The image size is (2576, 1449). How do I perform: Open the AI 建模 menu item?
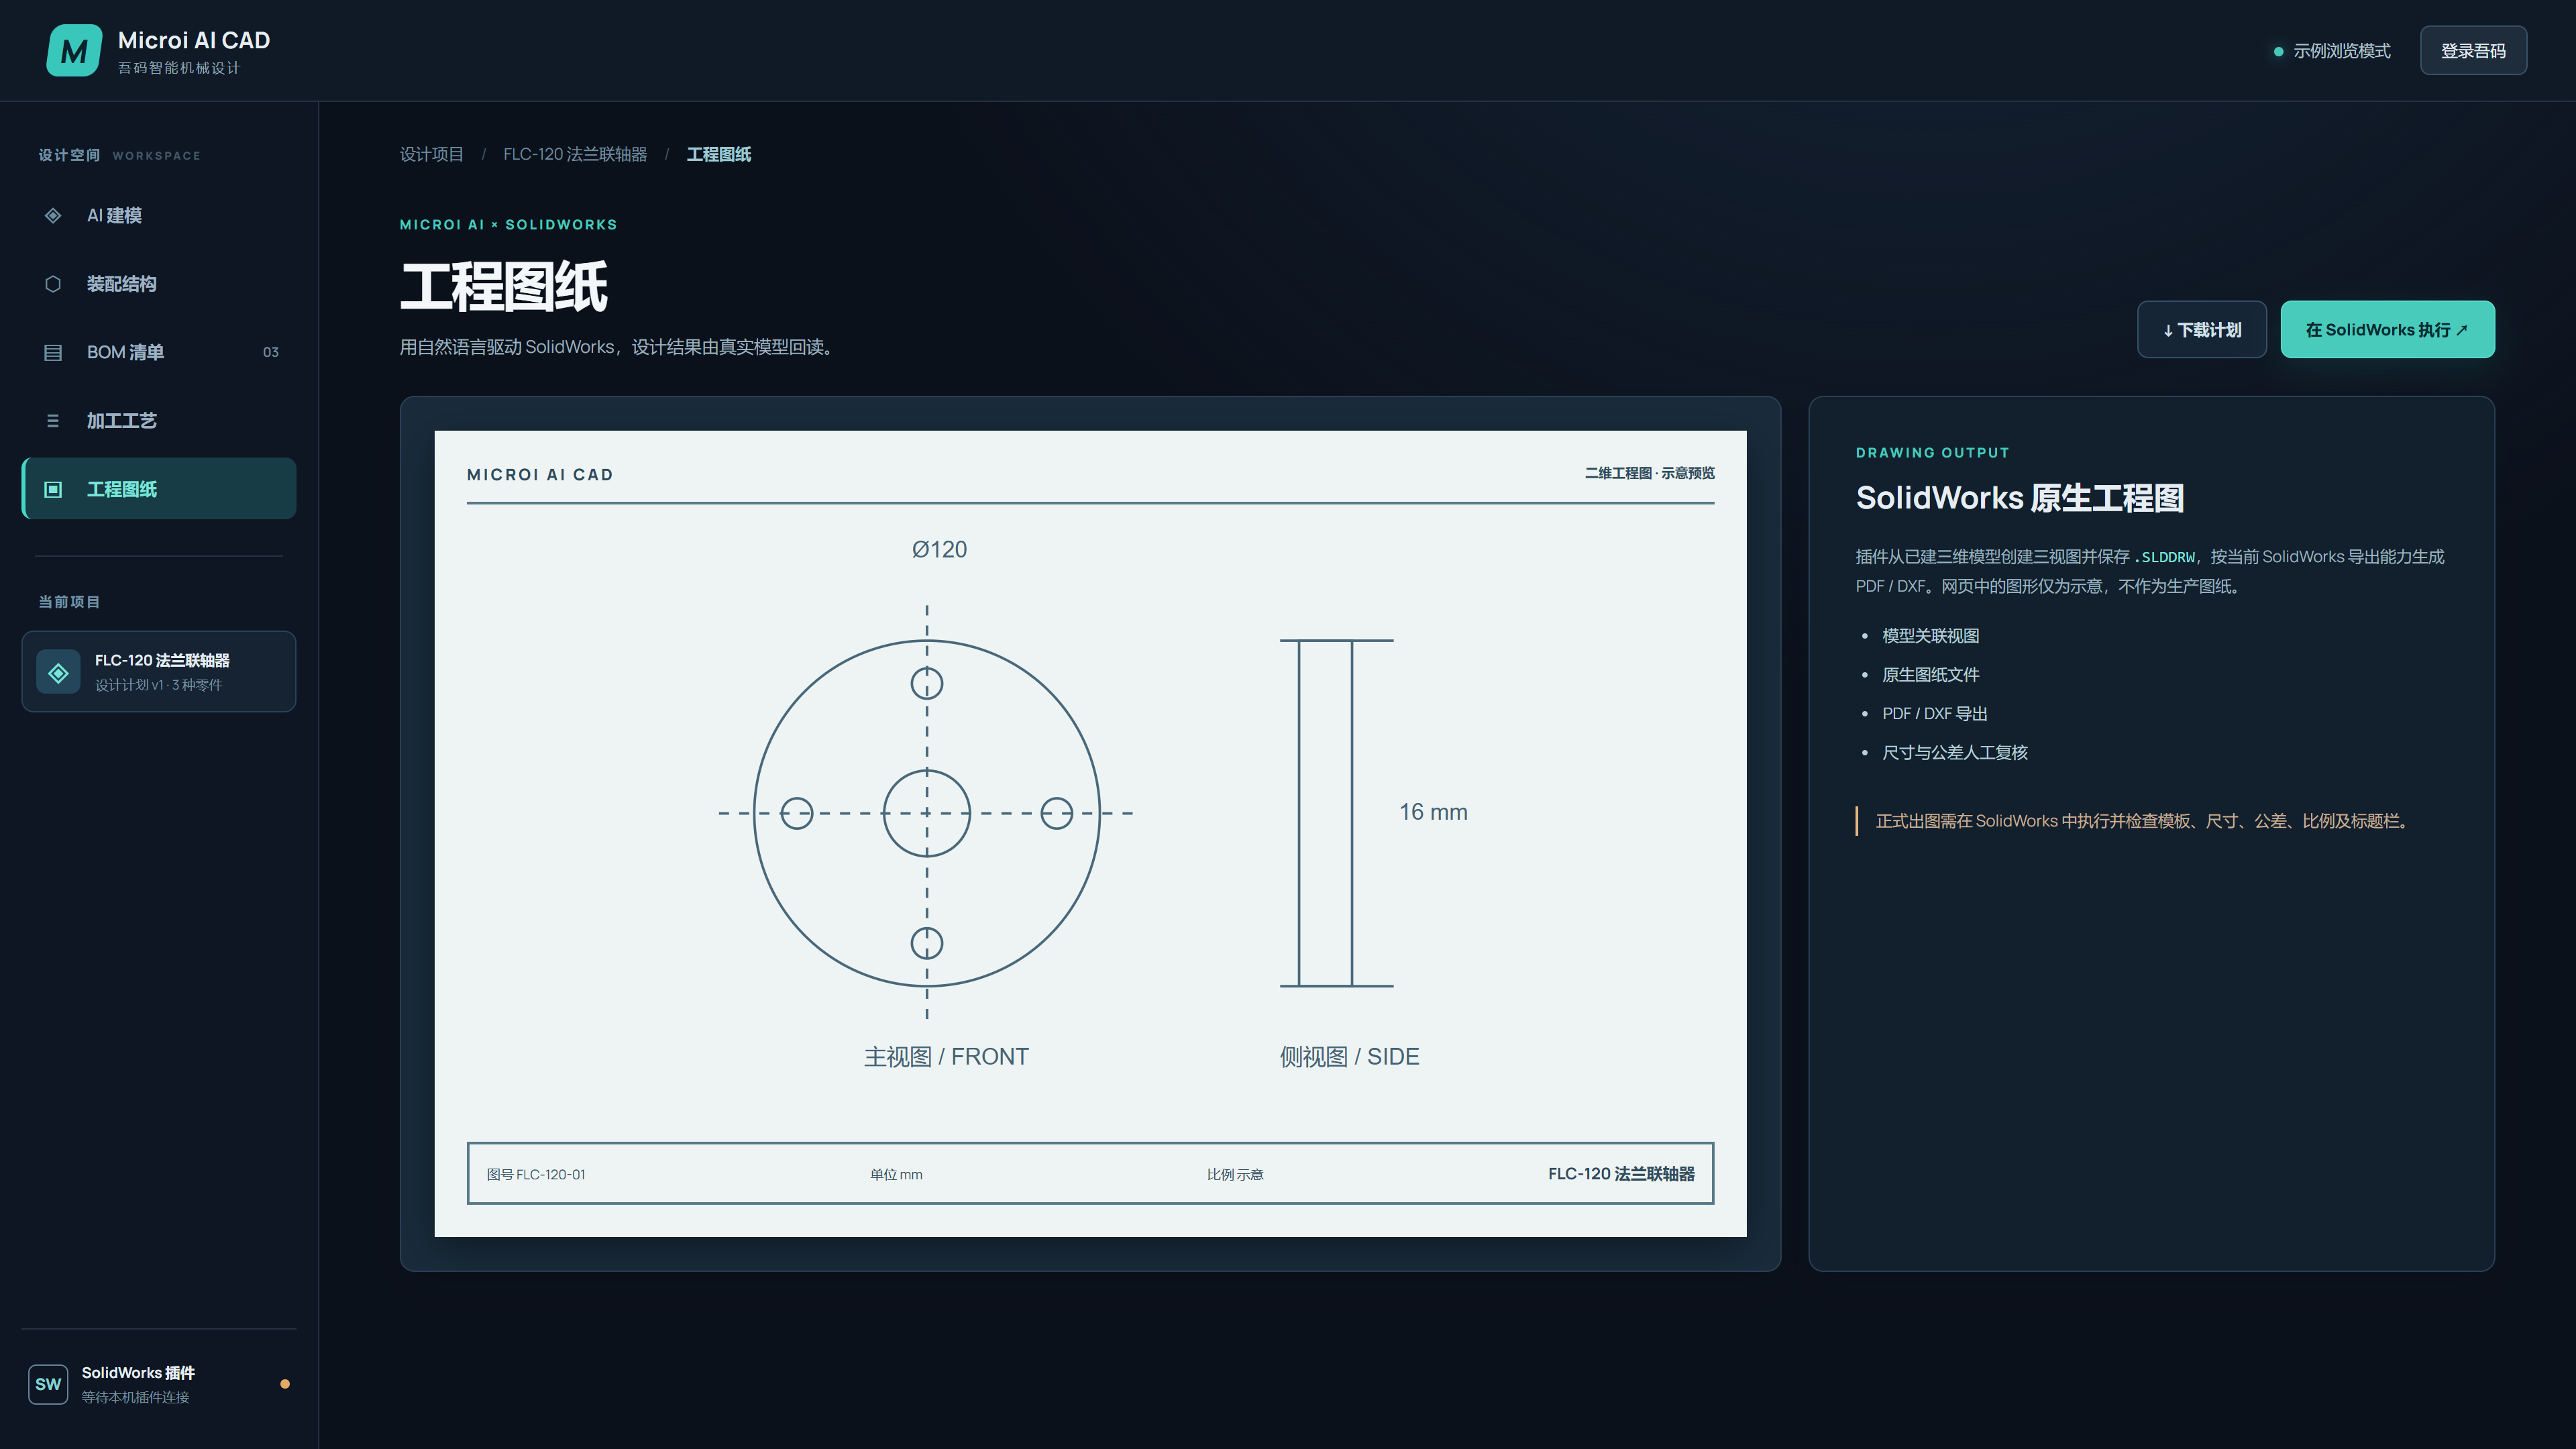click(159, 215)
